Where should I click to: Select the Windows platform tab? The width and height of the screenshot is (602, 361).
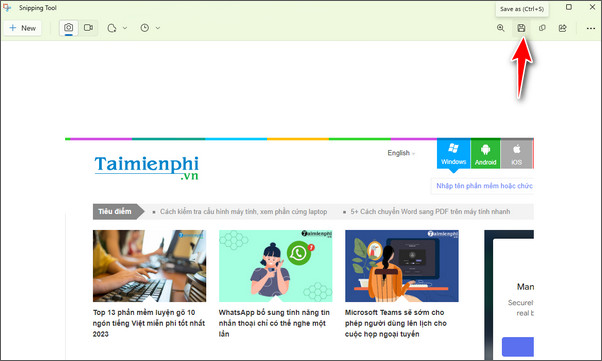453,154
